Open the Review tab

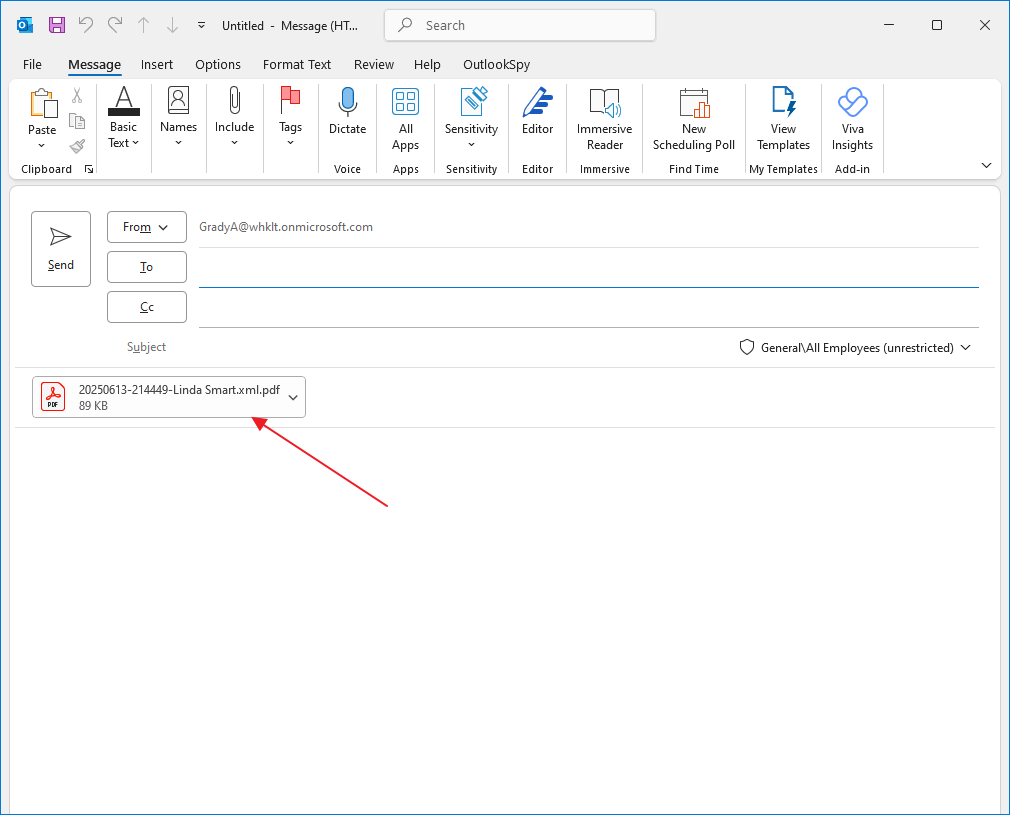(374, 64)
